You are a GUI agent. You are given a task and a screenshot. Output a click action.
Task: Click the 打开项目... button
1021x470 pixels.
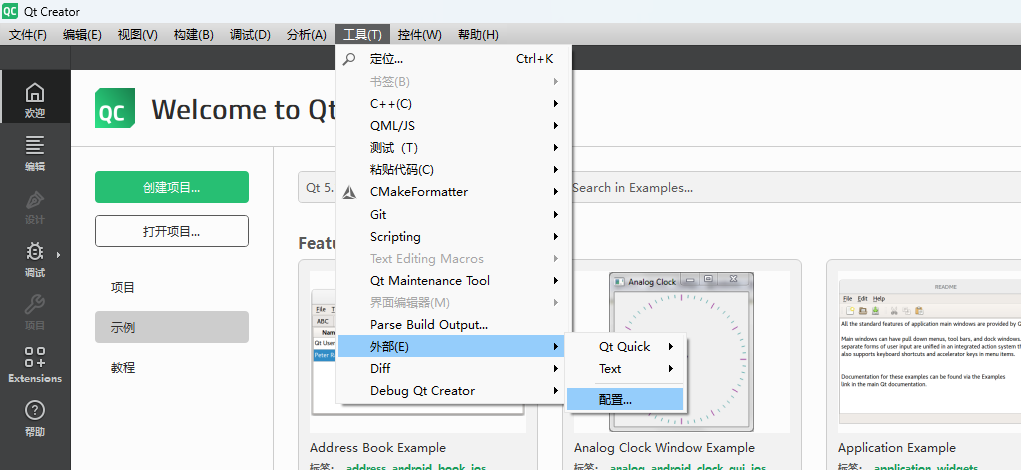[x=172, y=231]
